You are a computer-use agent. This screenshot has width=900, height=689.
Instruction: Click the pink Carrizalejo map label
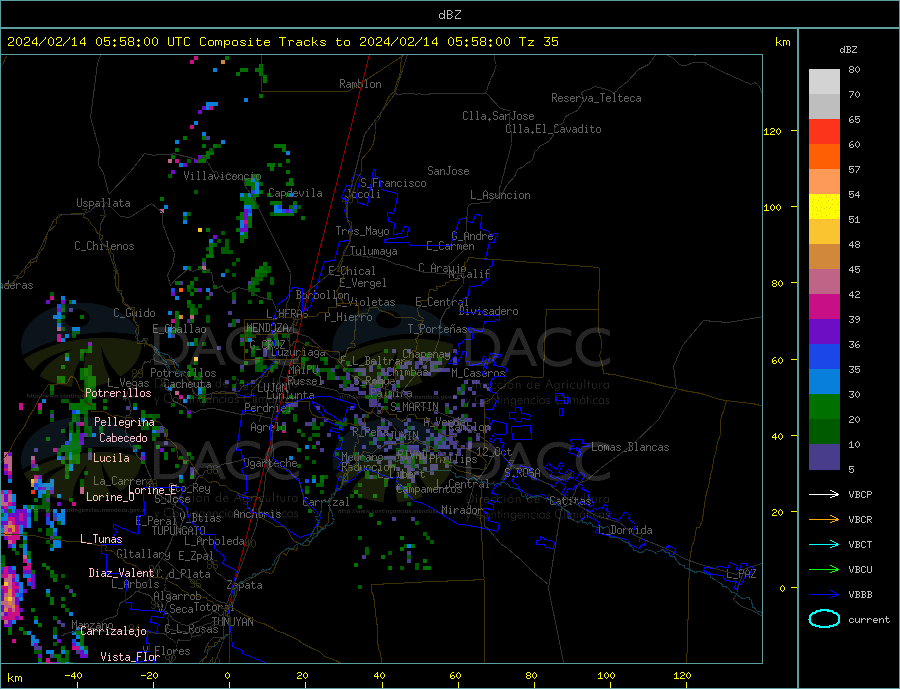tap(113, 632)
